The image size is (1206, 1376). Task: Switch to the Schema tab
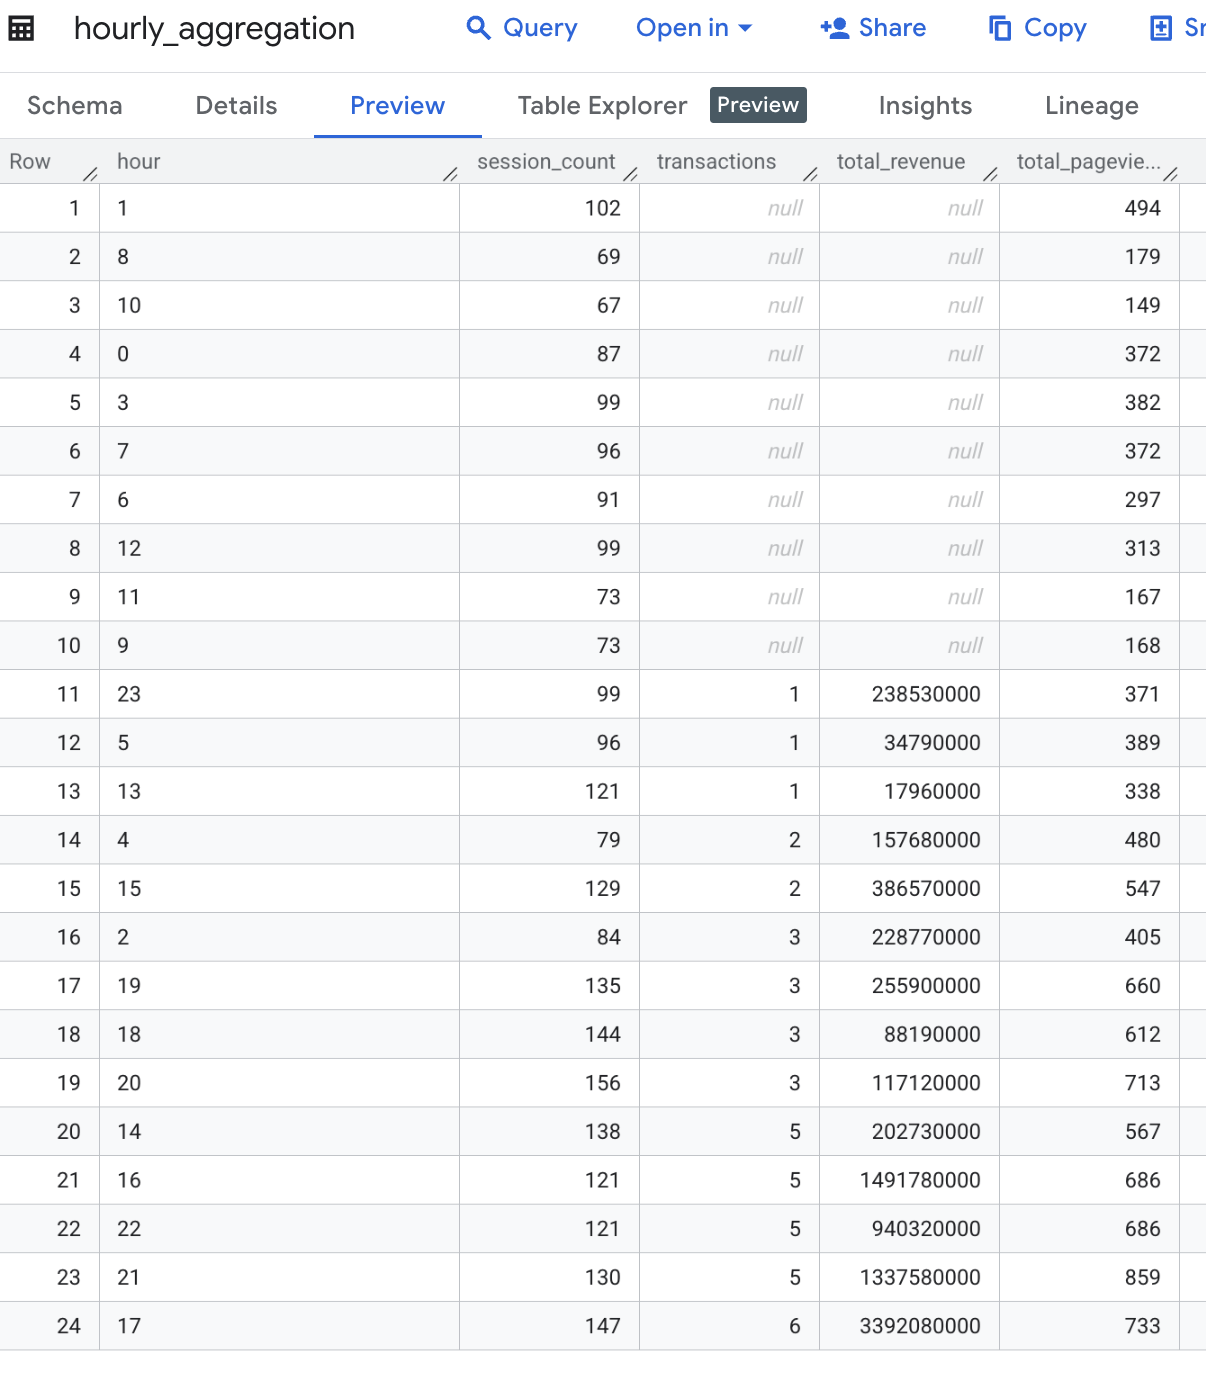75,106
